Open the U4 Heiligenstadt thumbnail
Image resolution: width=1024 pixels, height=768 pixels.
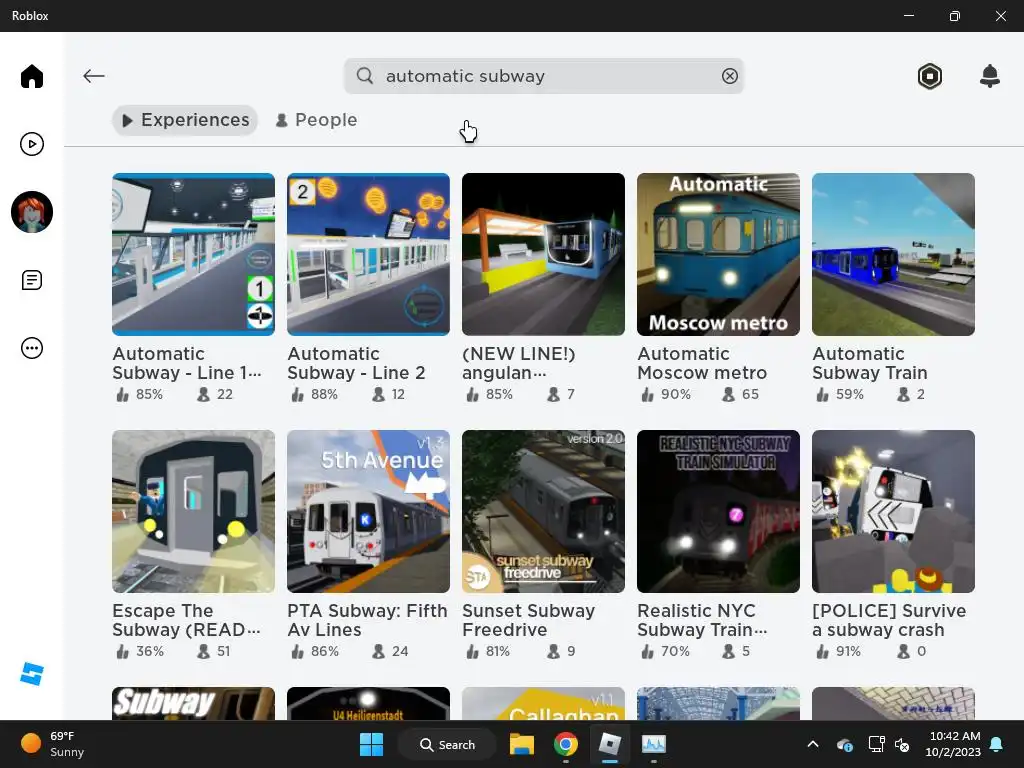point(368,704)
